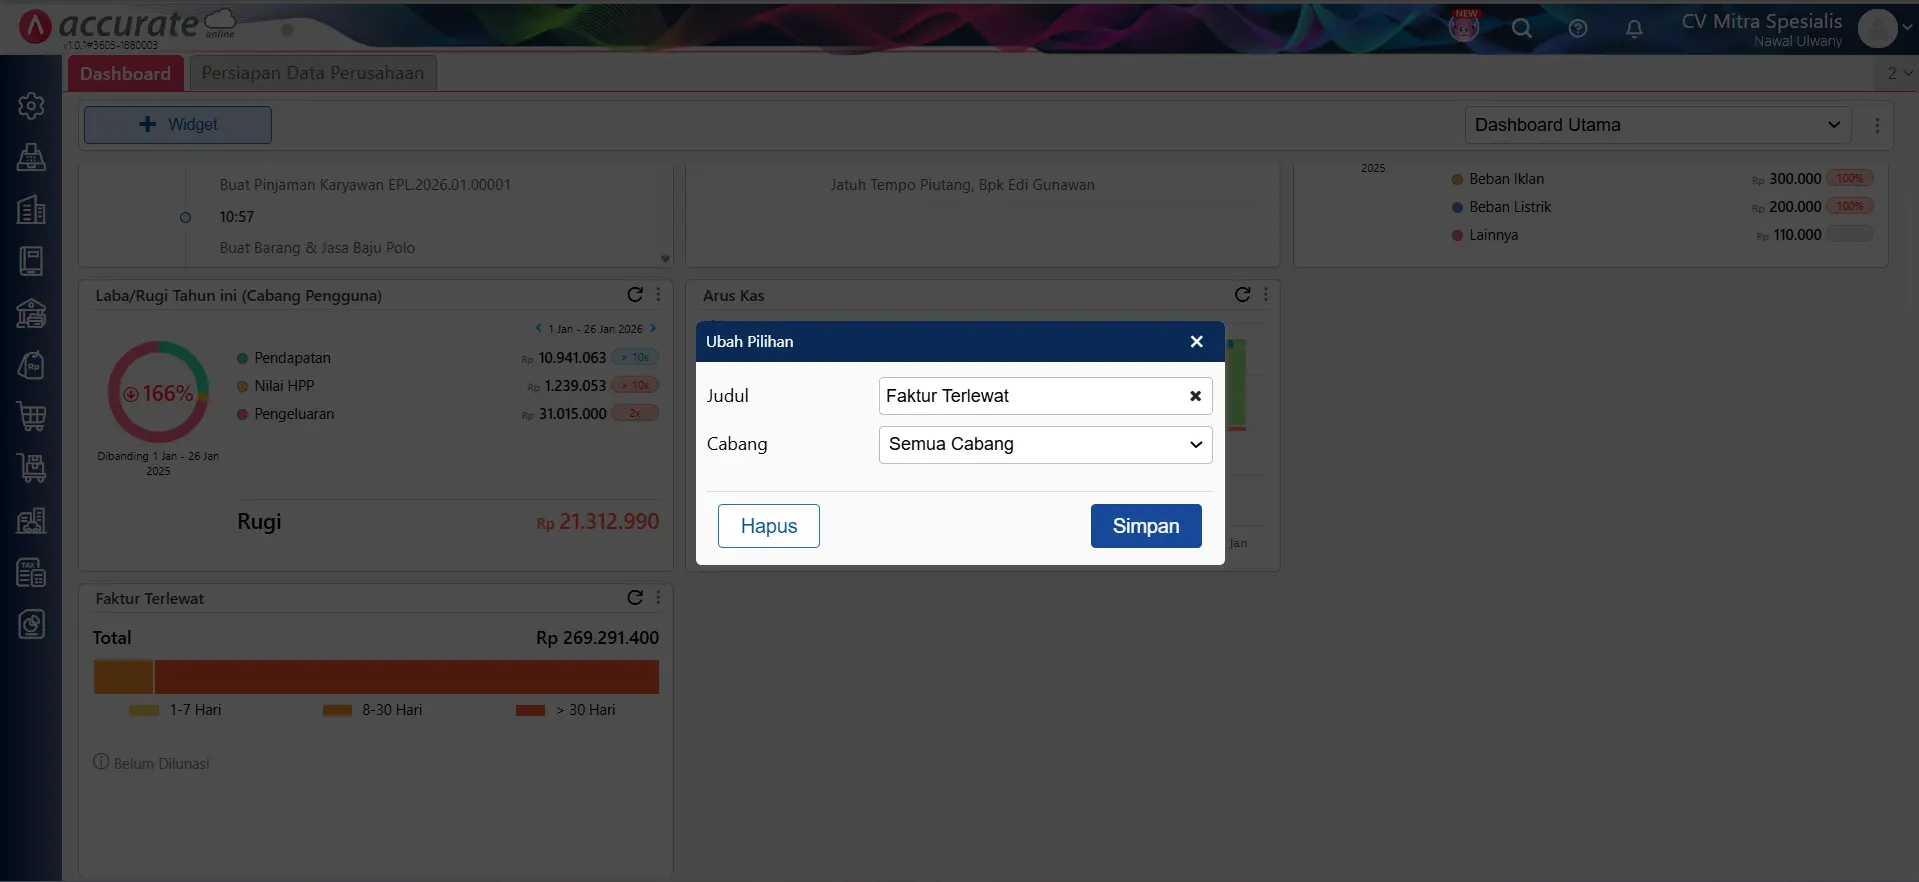
Task: Click the CV Mitra Spesialis company name
Action: pos(1761,21)
